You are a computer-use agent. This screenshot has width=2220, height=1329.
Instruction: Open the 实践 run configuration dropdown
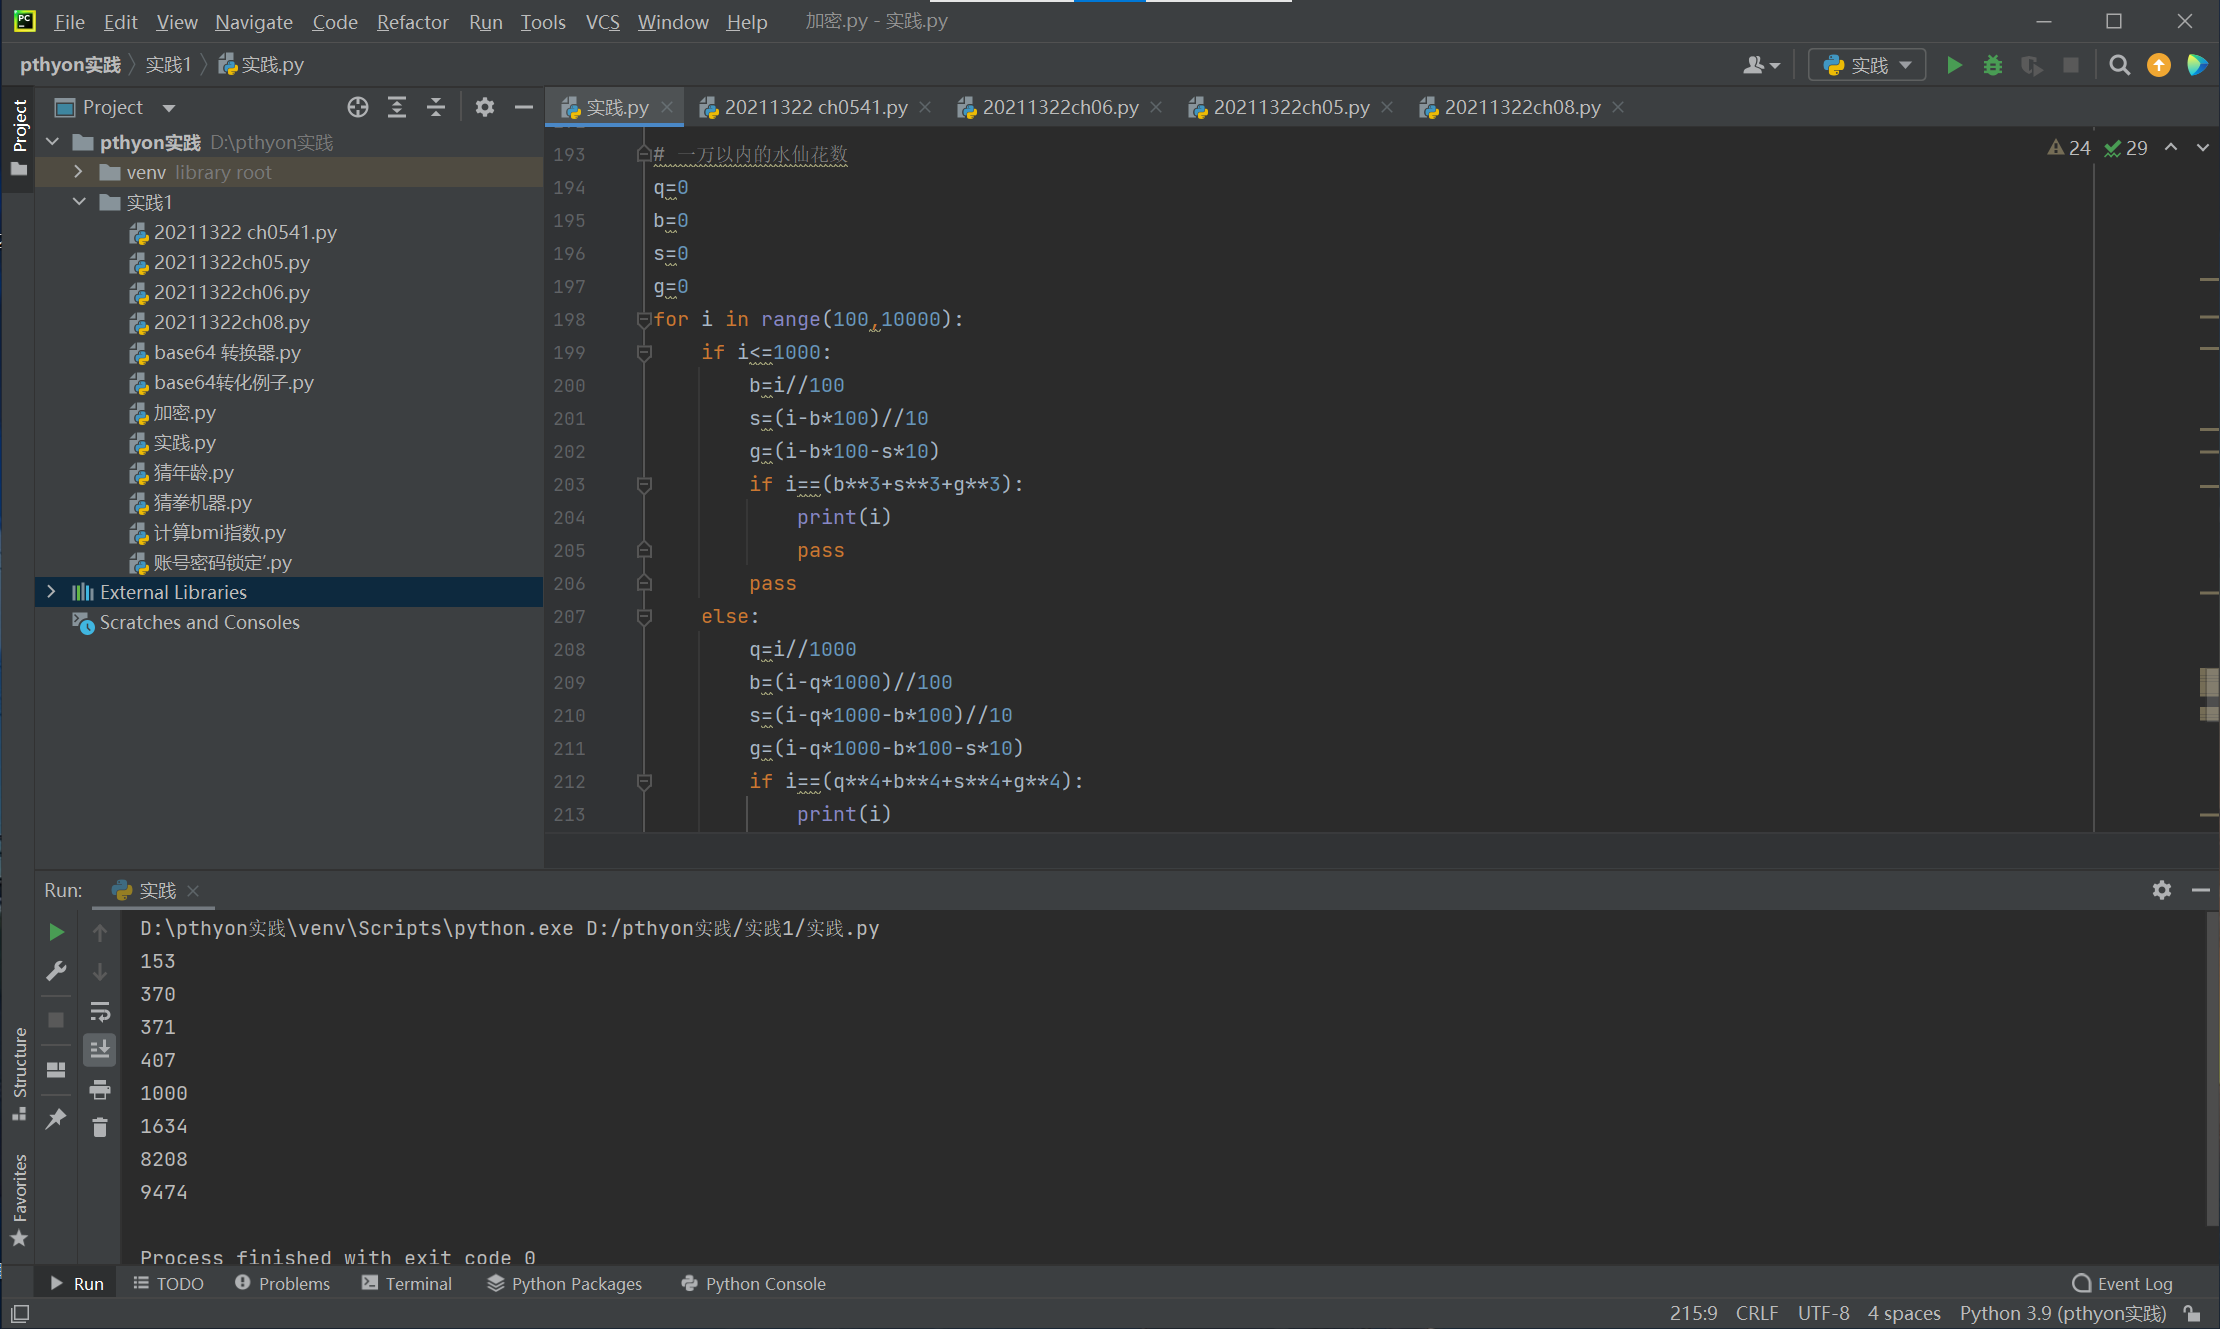tap(1867, 65)
